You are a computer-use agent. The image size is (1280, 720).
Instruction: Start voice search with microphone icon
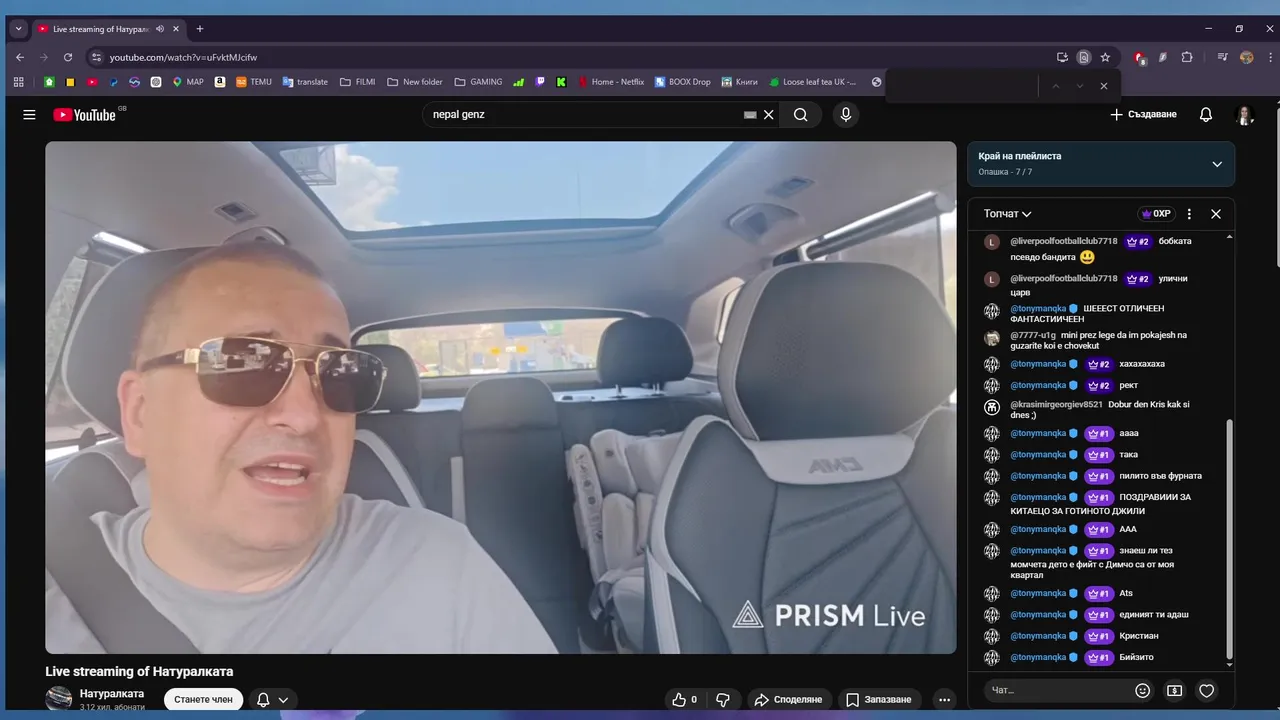point(846,115)
